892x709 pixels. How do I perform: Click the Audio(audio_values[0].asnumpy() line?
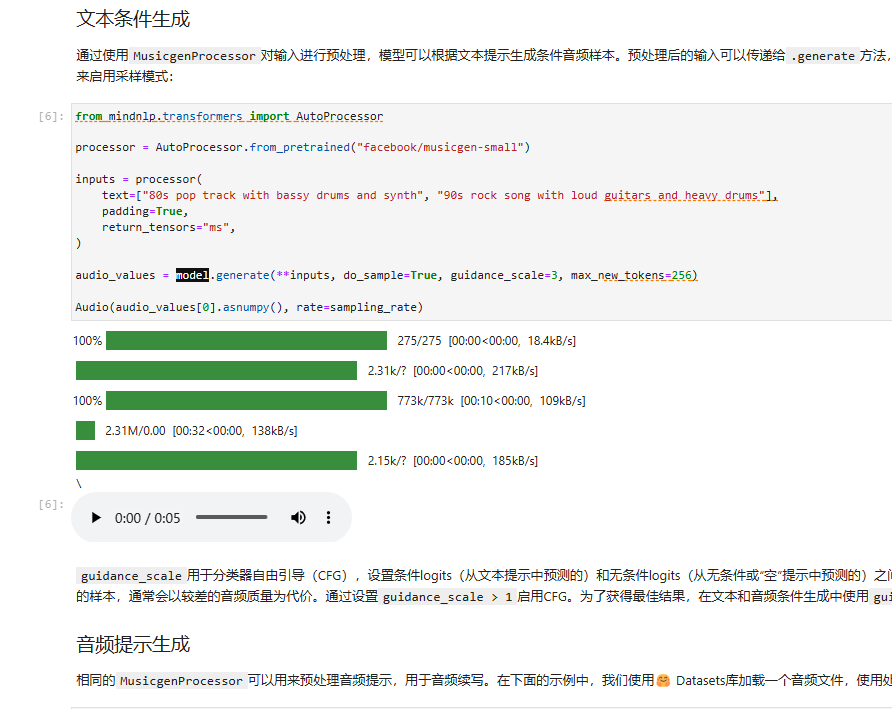(249, 307)
